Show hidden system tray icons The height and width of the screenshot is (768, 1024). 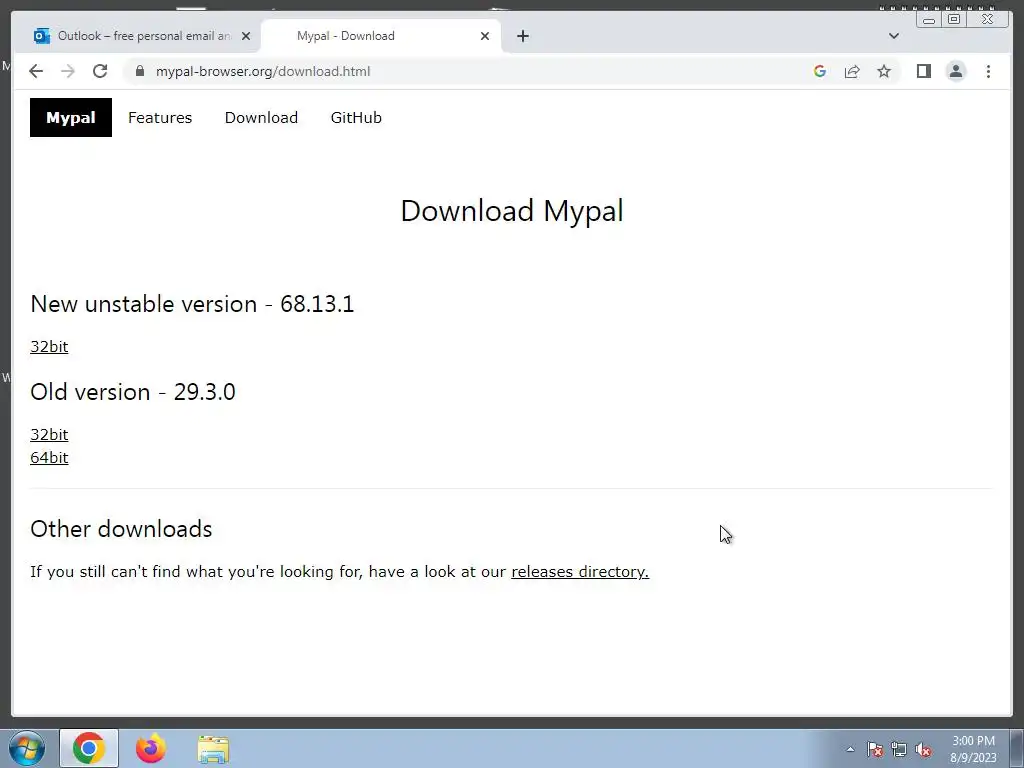[x=850, y=749]
